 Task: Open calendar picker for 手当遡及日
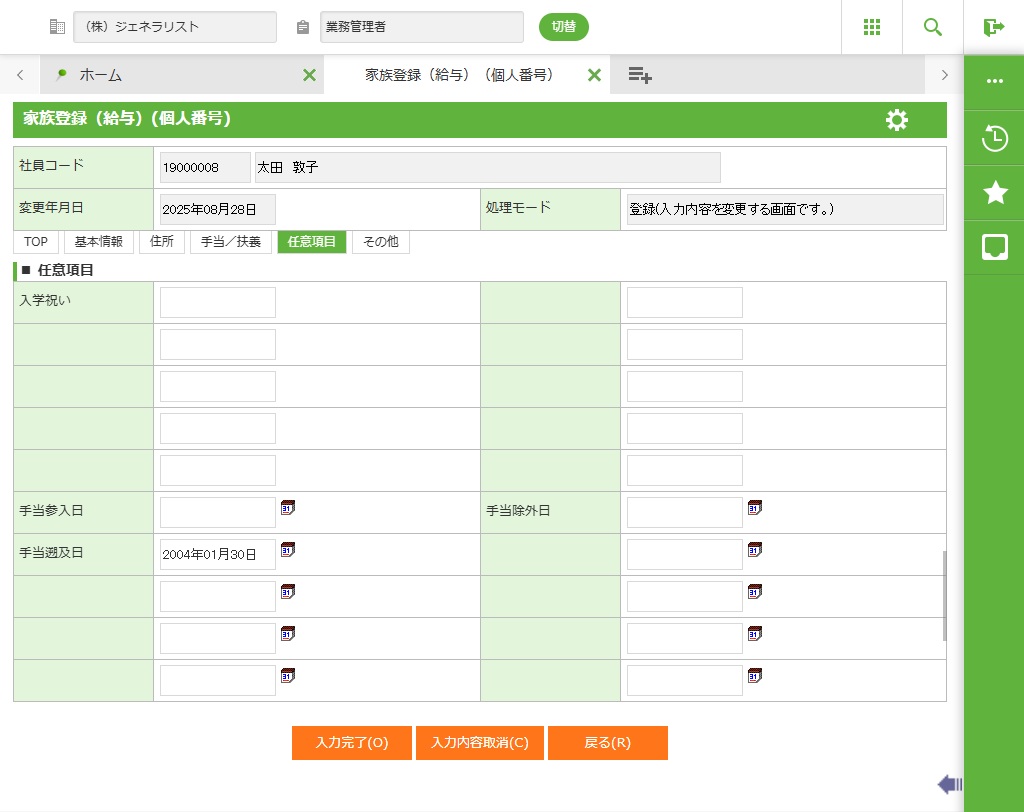(x=288, y=550)
